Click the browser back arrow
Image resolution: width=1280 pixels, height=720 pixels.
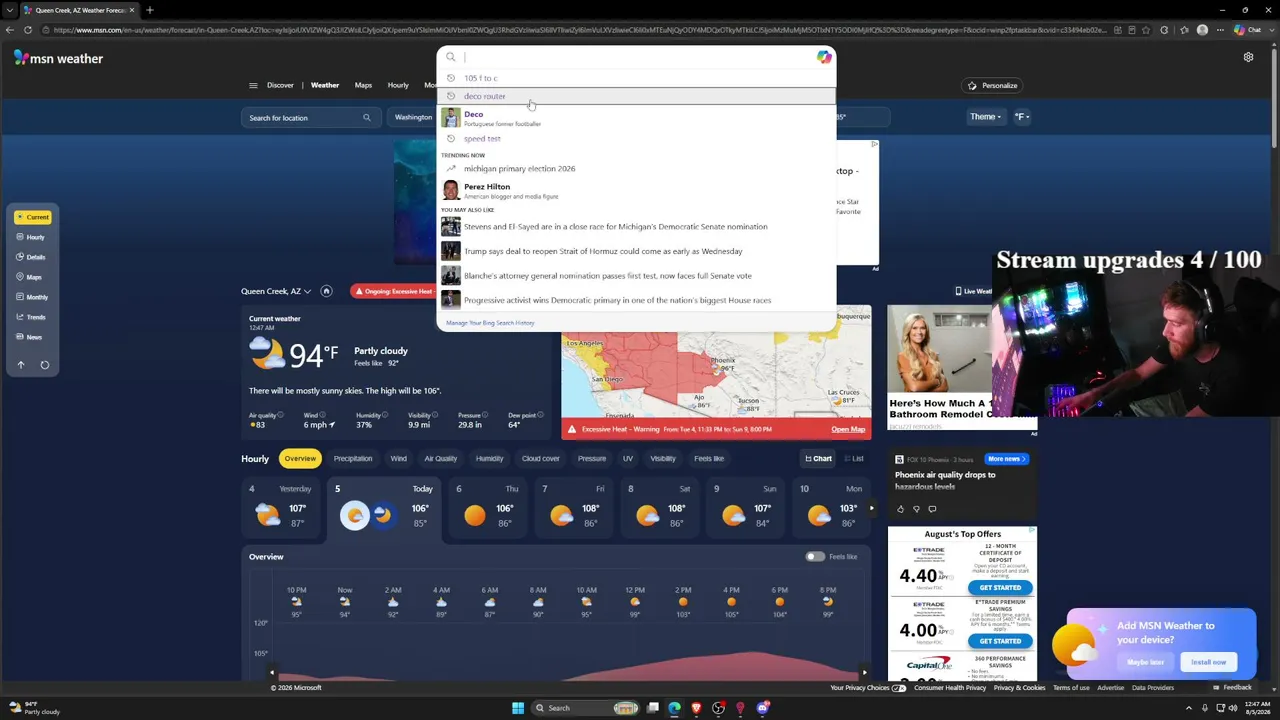pos(11,30)
